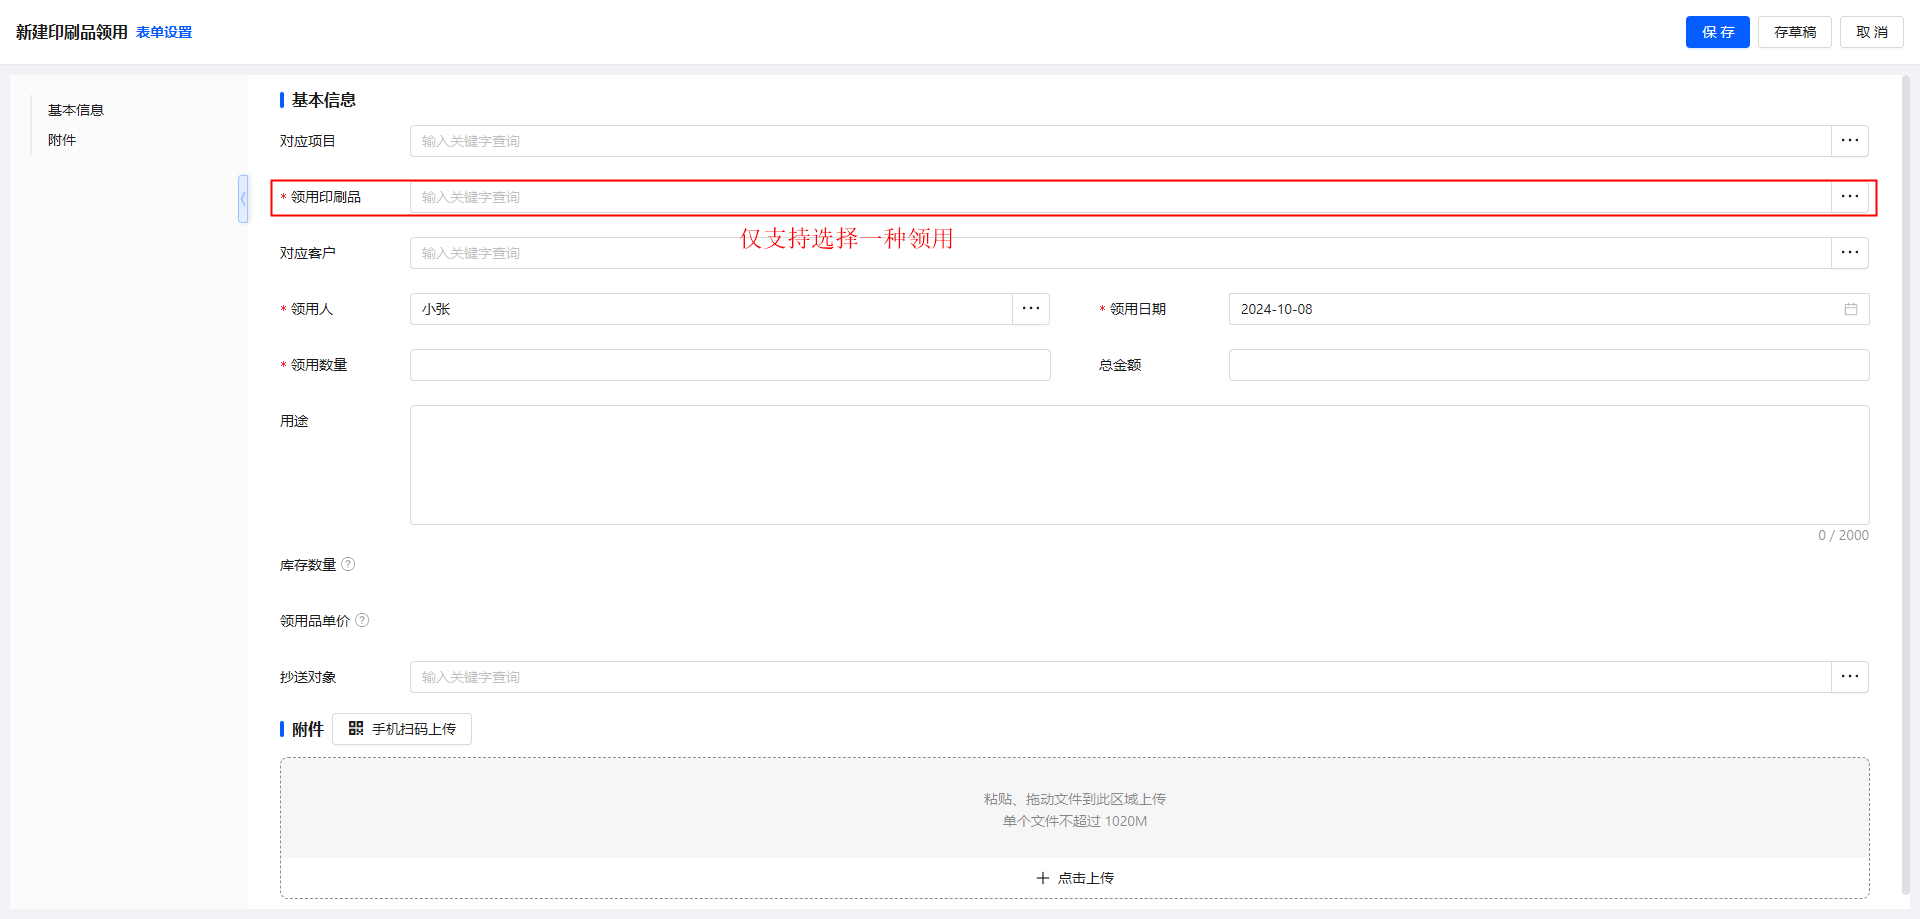Click 点击上传 to upload a file
Screen dimensions: 1920x919
[x=1075, y=878]
